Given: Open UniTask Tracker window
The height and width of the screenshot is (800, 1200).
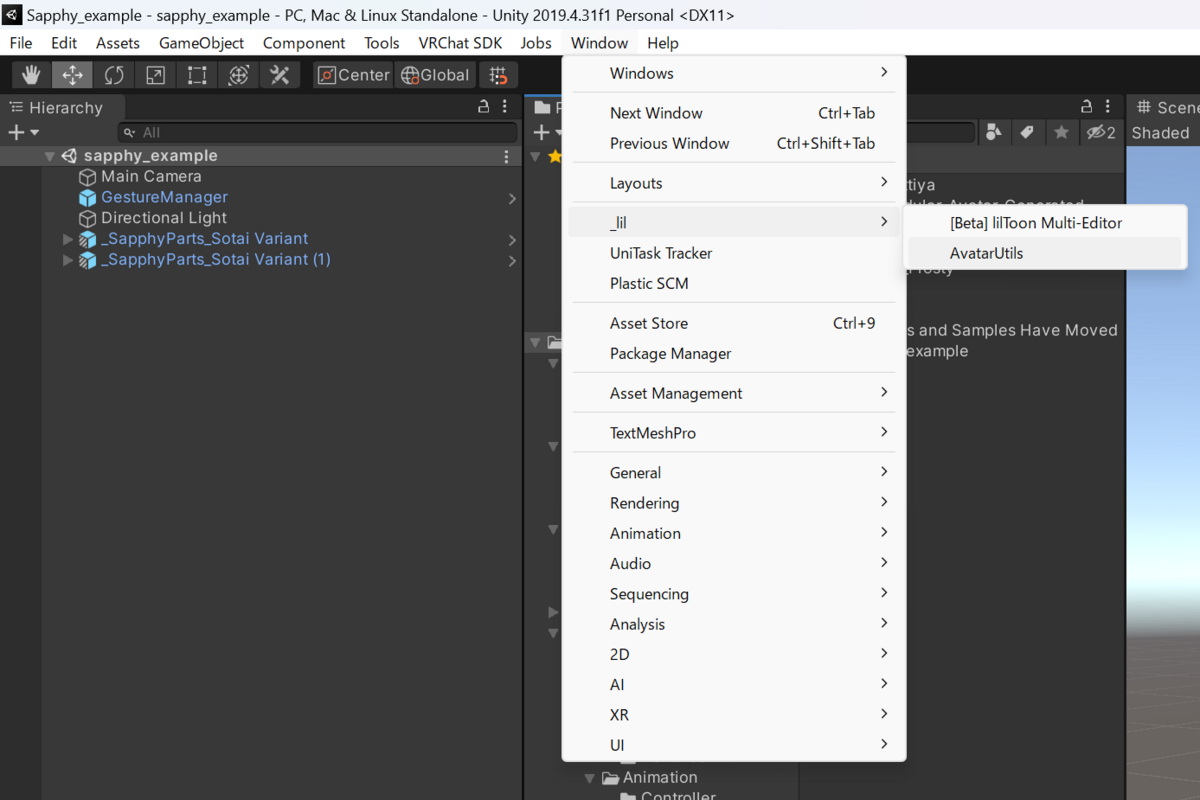Looking at the screenshot, I should click(735, 253).
